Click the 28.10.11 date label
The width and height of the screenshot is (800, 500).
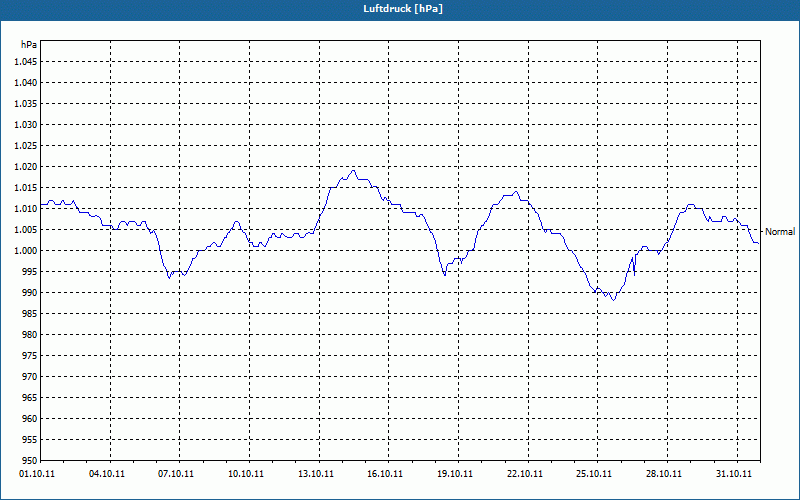(x=664, y=474)
